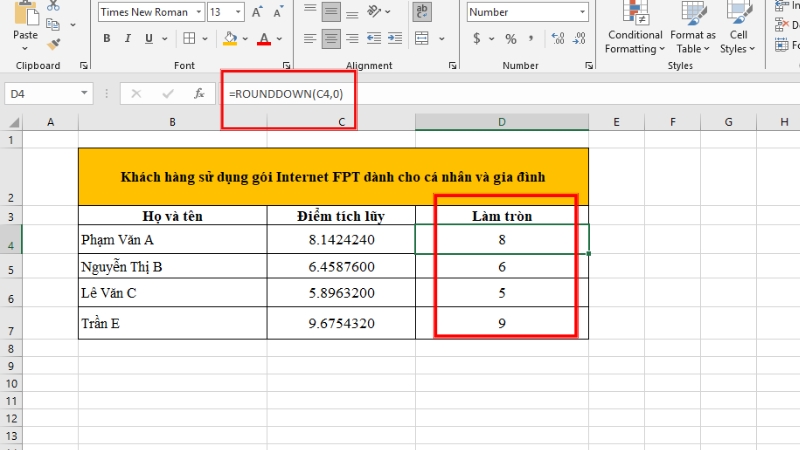The height and width of the screenshot is (450, 800).
Task: Click the Cut scissors icon
Action: click(53, 6)
